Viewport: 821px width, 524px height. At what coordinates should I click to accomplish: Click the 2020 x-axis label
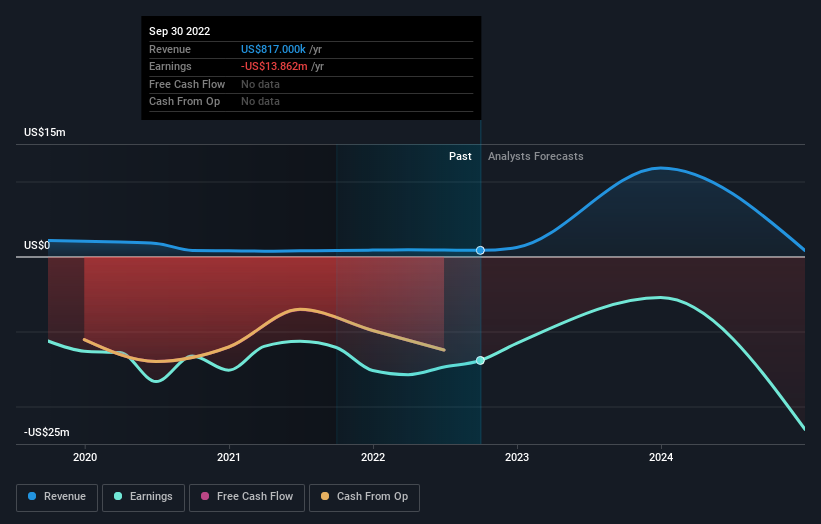tap(85, 458)
